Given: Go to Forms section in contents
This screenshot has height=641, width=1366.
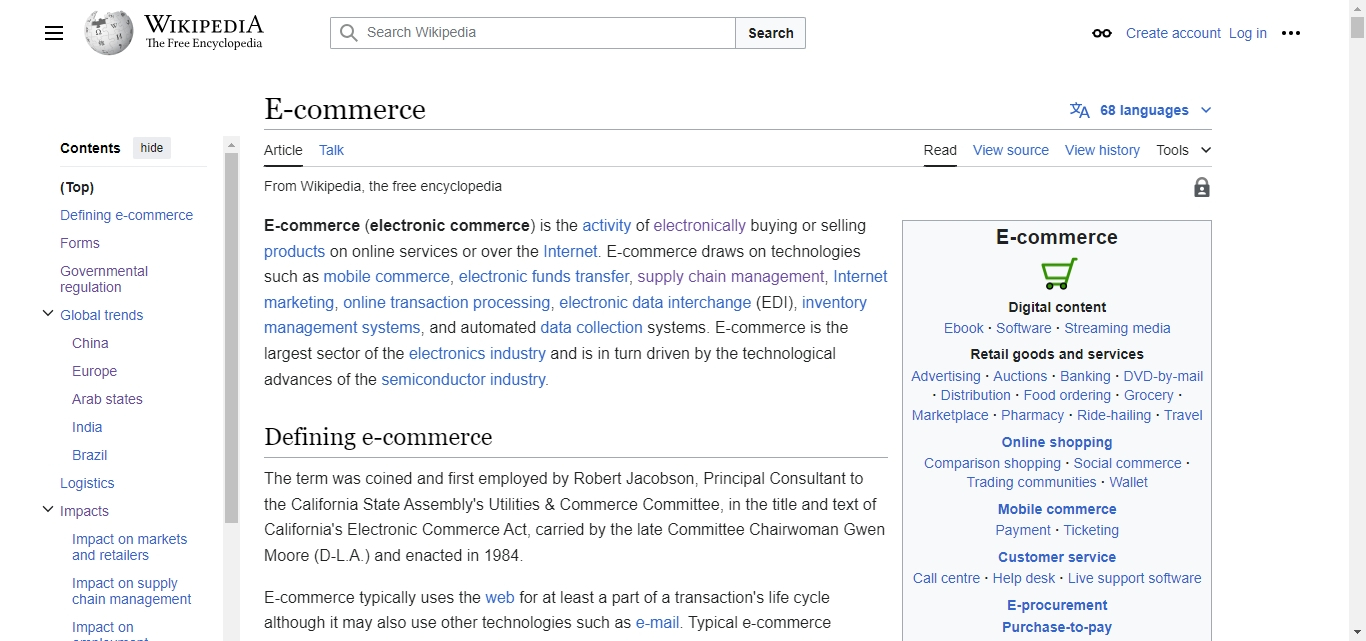Looking at the screenshot, I should [80, 243].
